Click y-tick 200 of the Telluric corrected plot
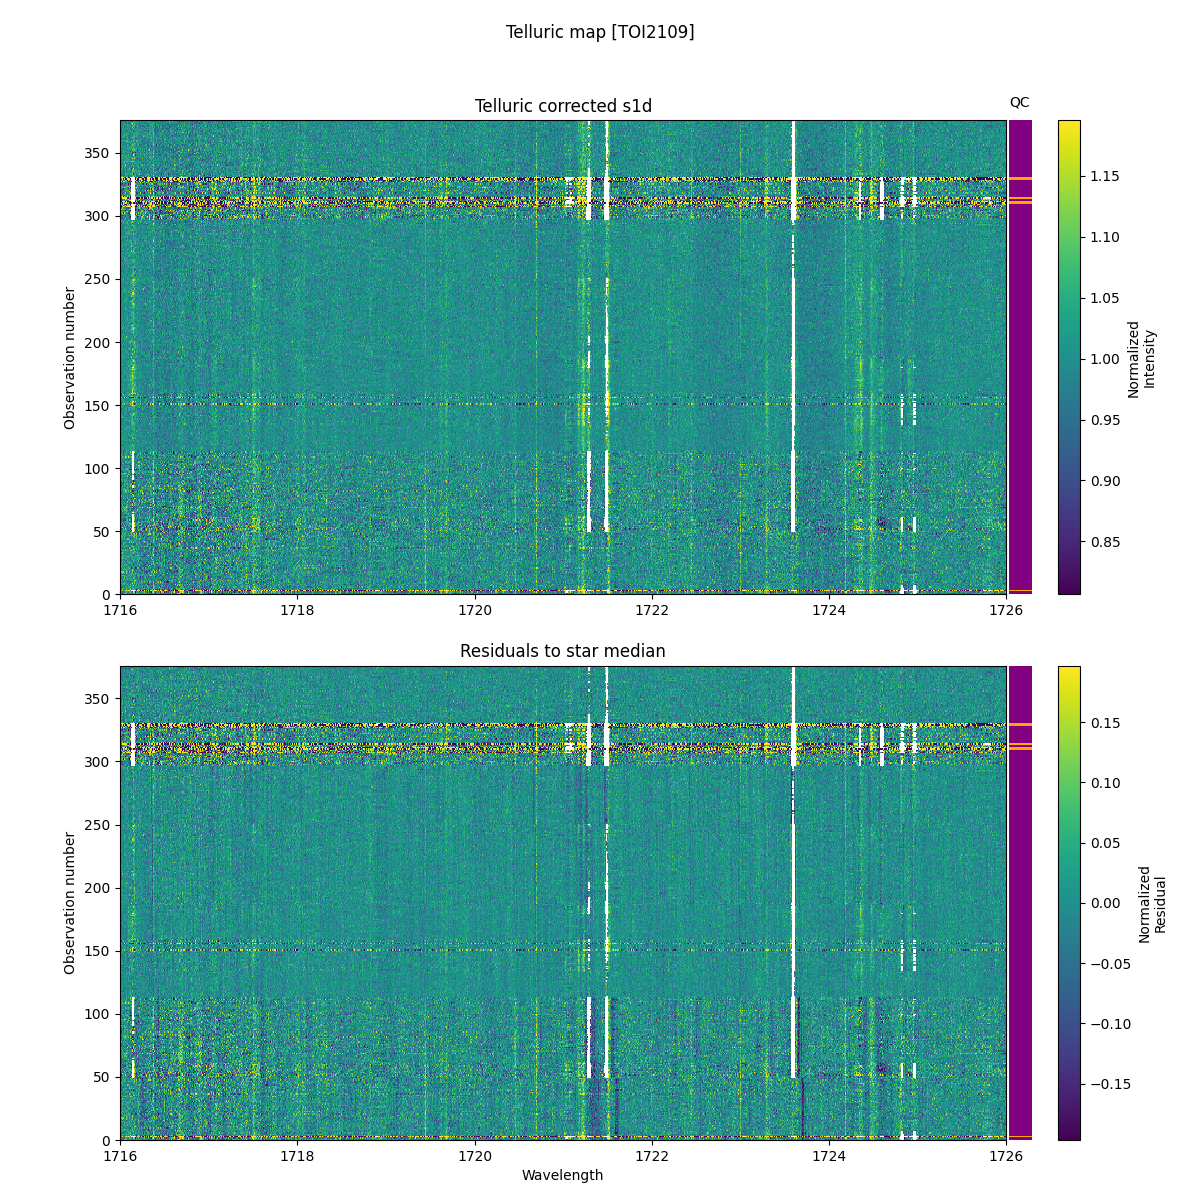 tap(99, 342)
